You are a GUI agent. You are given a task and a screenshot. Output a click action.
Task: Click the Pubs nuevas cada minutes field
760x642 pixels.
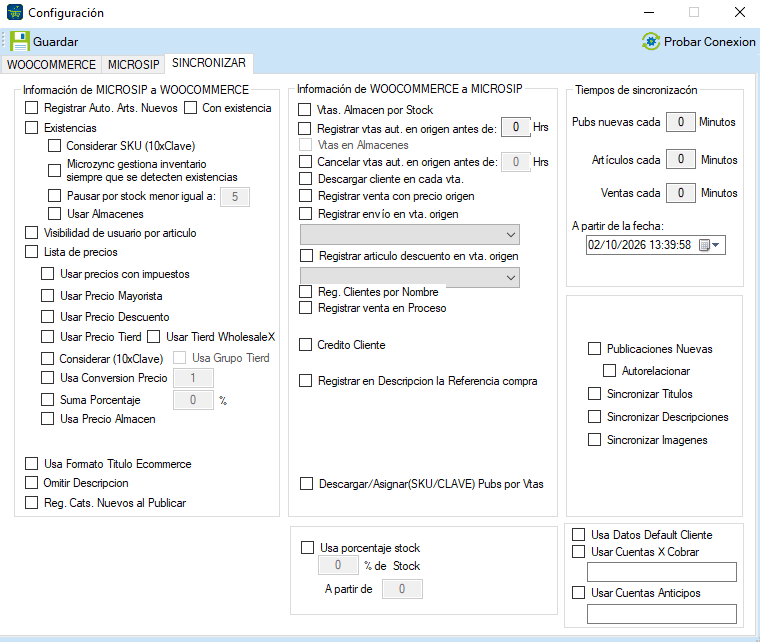coord(681,122)
